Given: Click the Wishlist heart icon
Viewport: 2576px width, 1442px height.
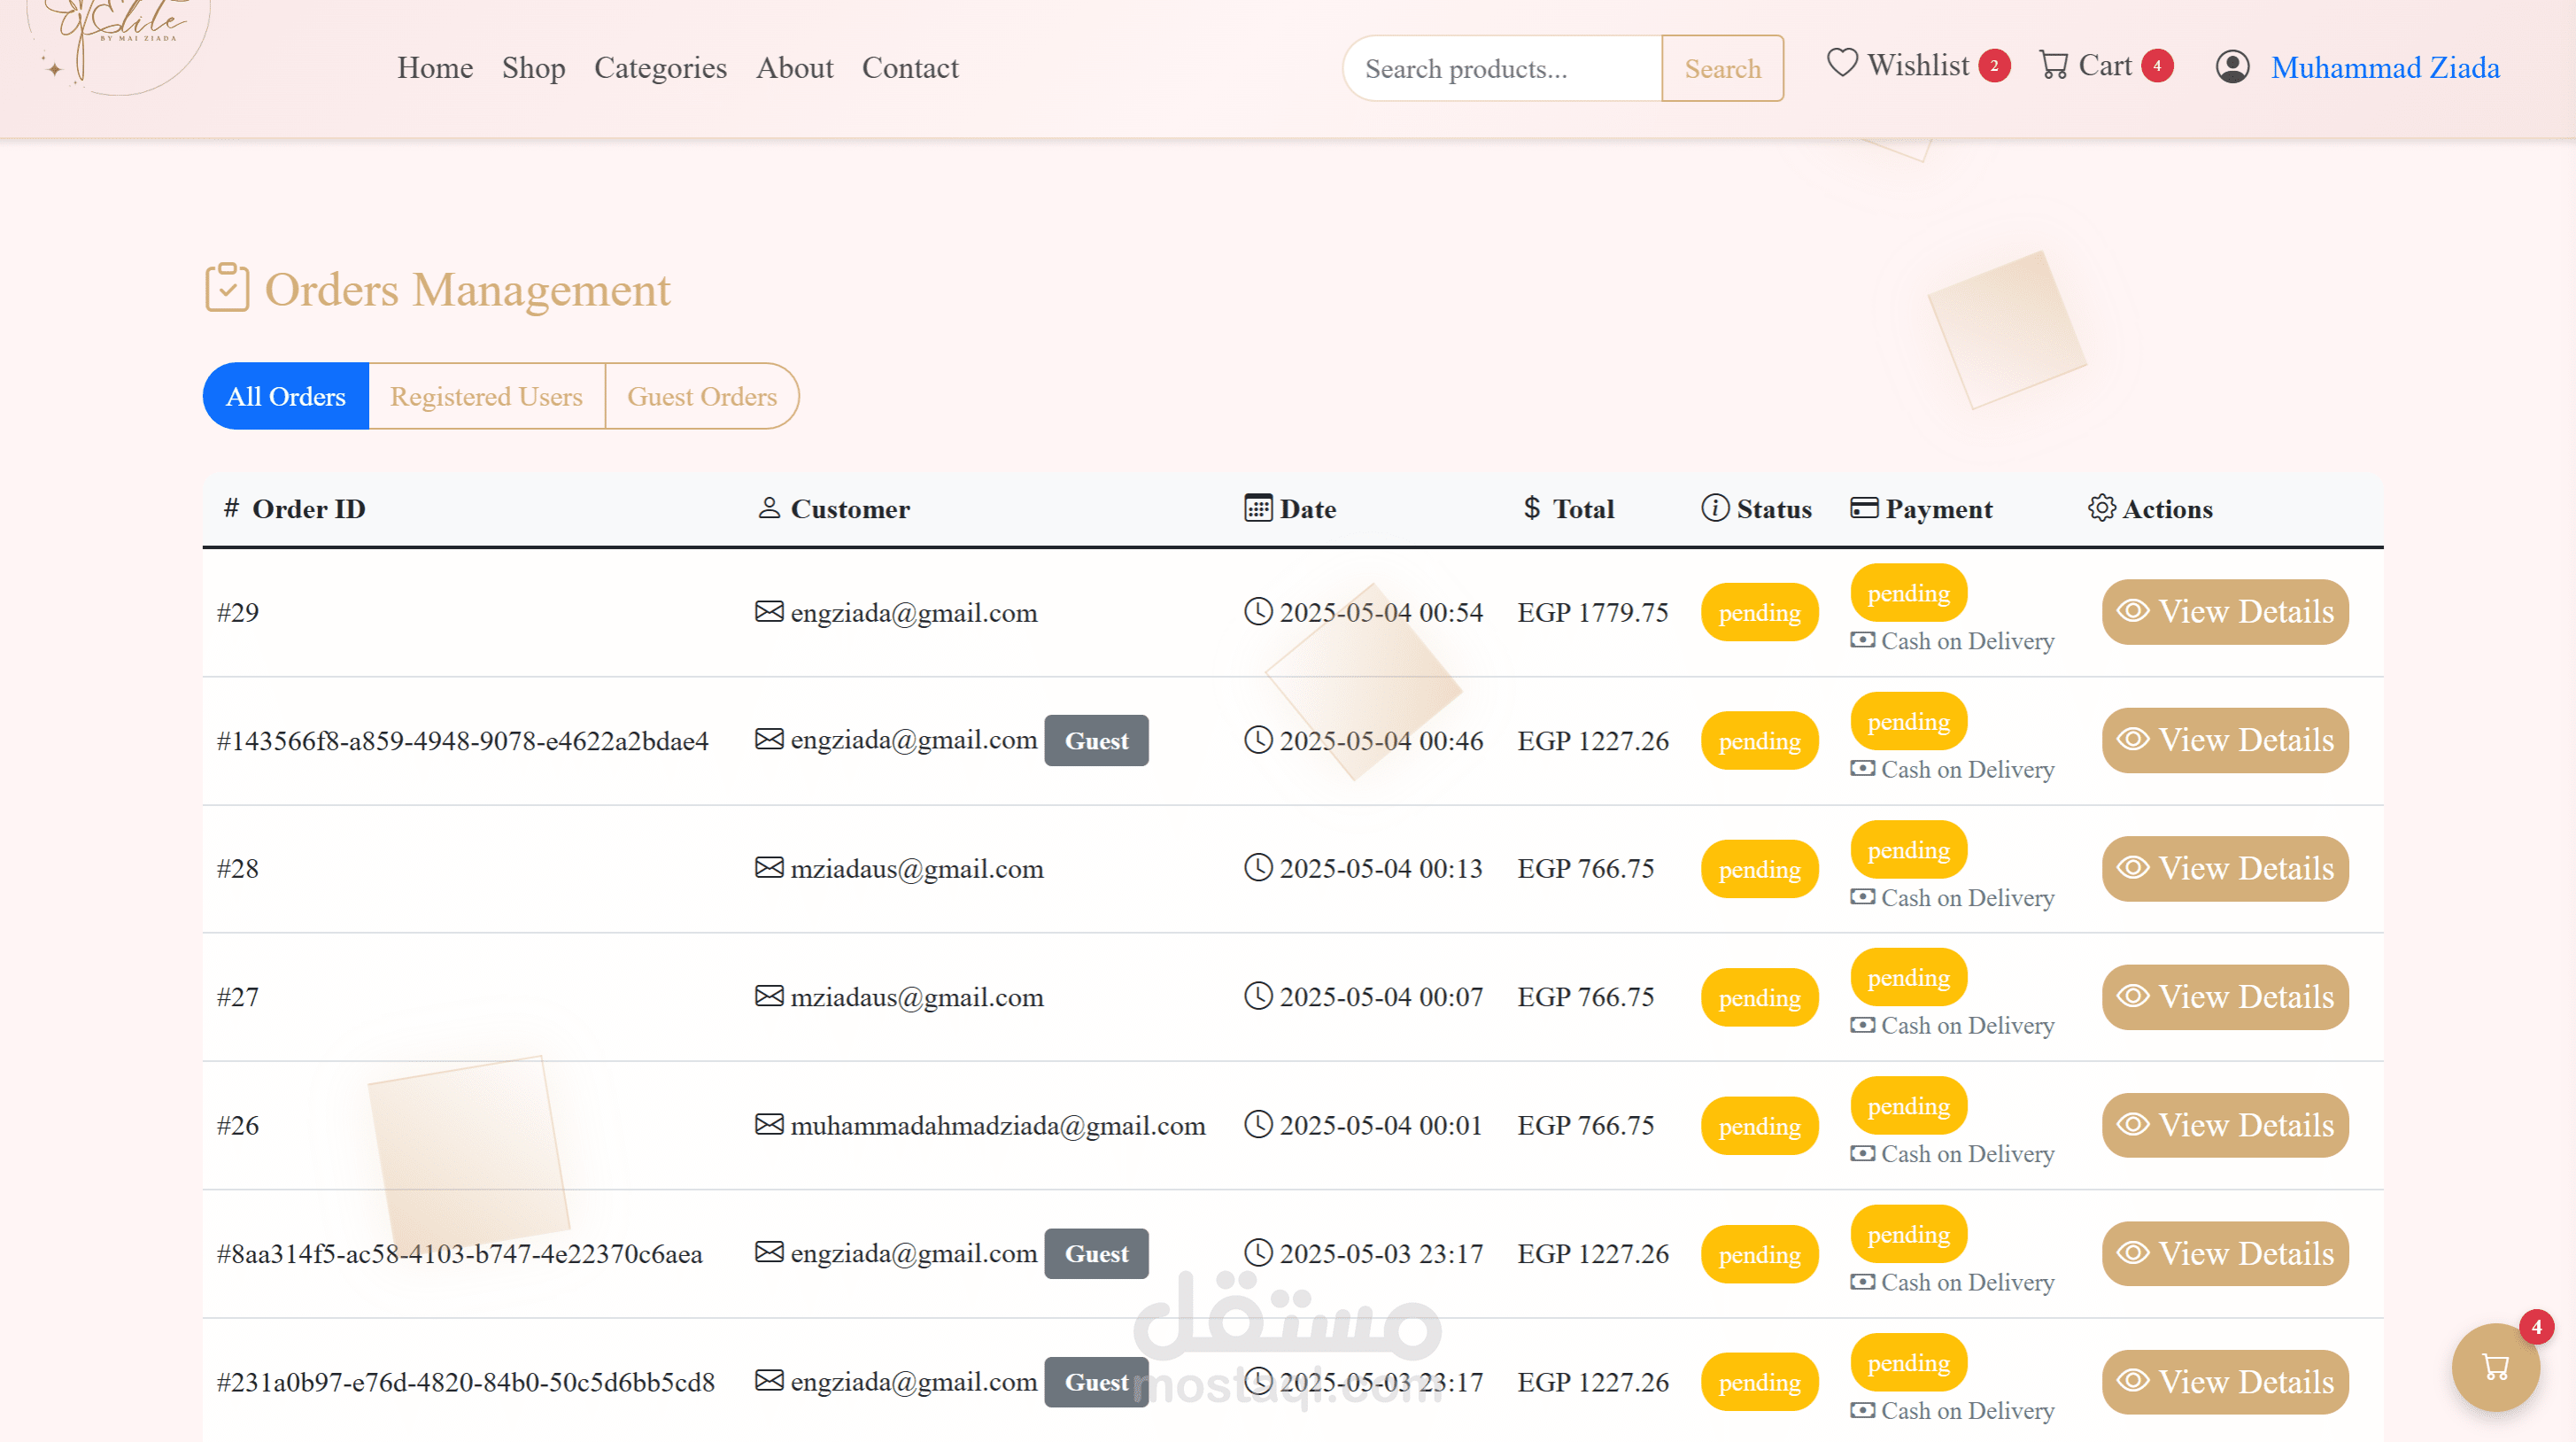Looking at the screenshot, I should click(x=1842, y=63).
